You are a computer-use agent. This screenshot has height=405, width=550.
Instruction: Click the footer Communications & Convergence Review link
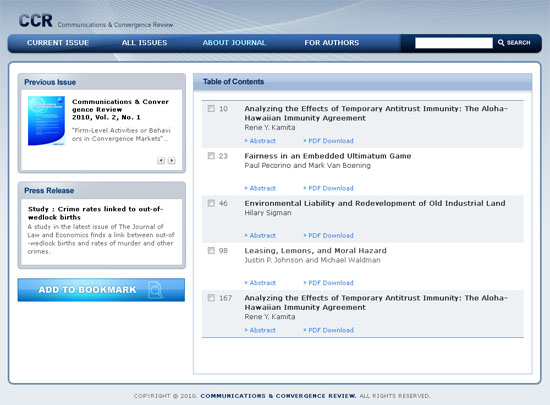click(x=278, y=396)
